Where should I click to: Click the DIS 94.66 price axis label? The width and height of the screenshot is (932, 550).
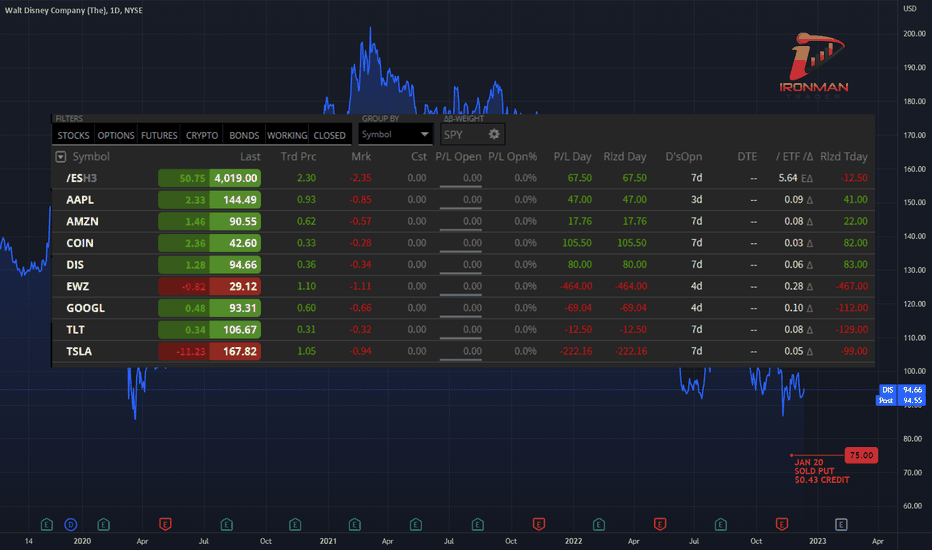click(x=902, y=390)
